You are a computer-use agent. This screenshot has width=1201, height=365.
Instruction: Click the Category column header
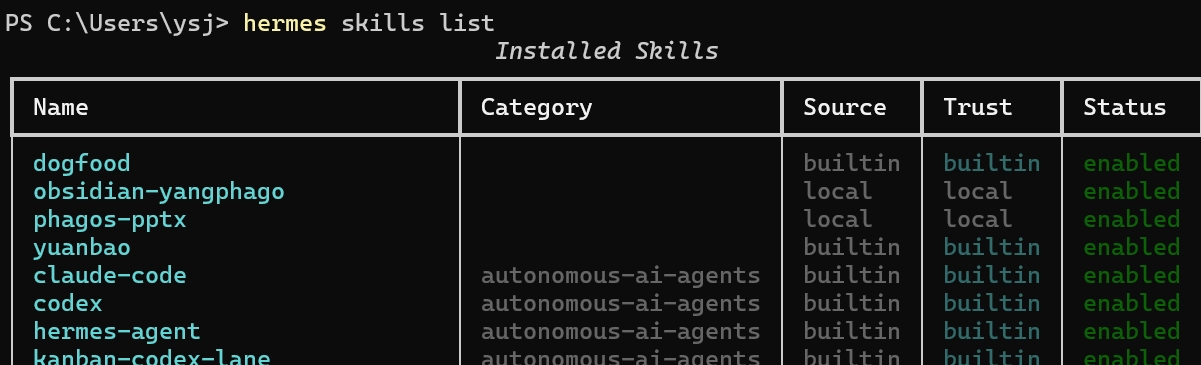point(537,107)
